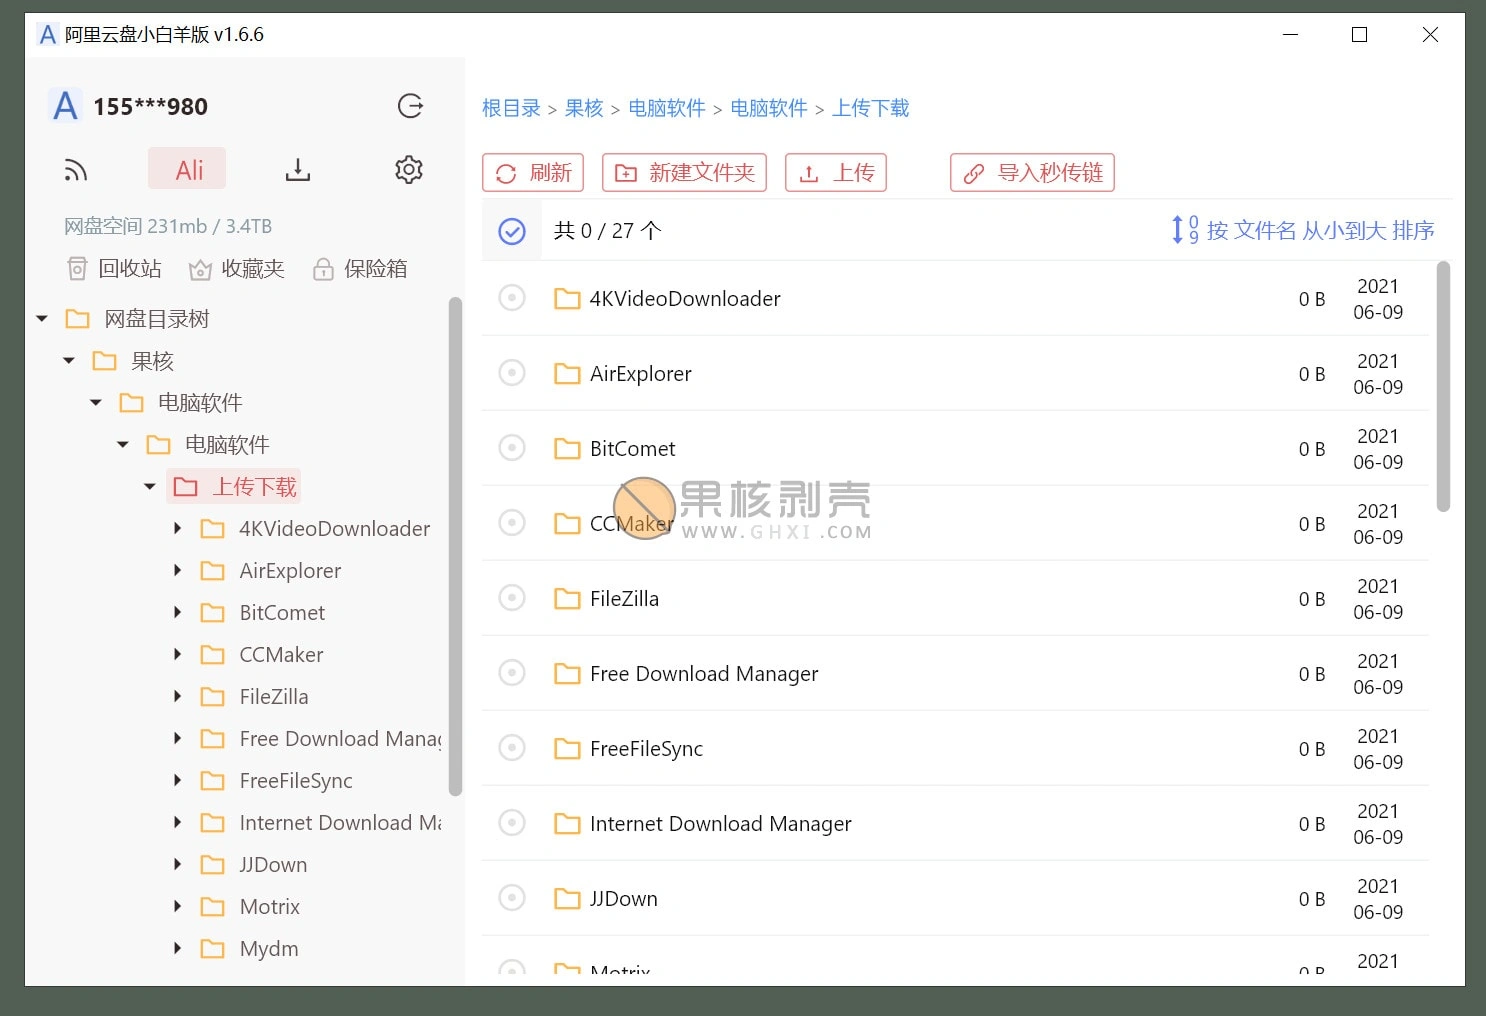Viewport: 1486px width, 1016px height.
Task: Click the JJDown tree folder icon
Action: point(212,865)
